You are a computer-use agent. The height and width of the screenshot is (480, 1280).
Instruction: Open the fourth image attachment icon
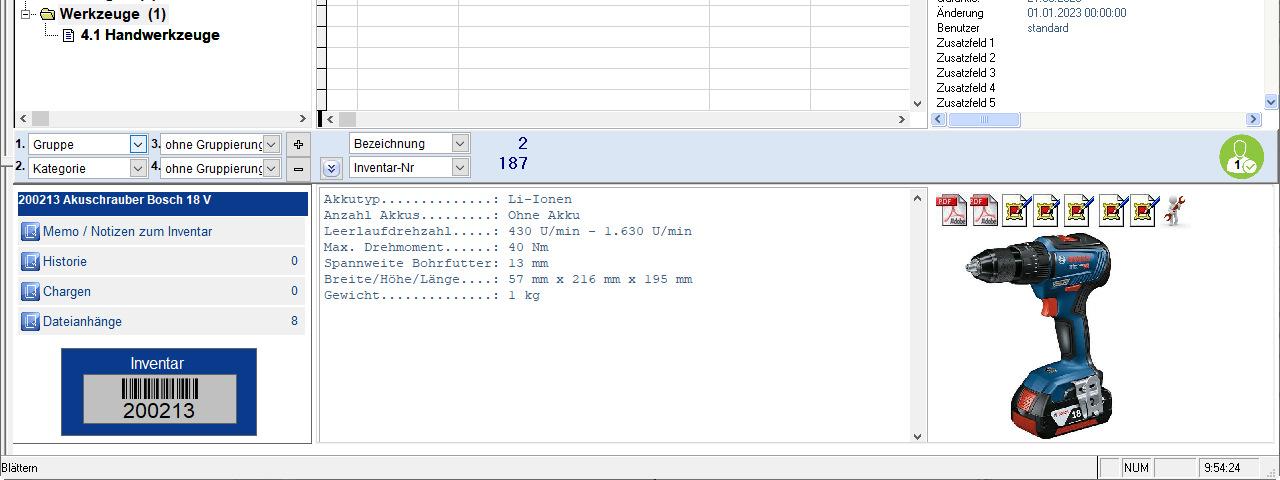click(1113, 211)
